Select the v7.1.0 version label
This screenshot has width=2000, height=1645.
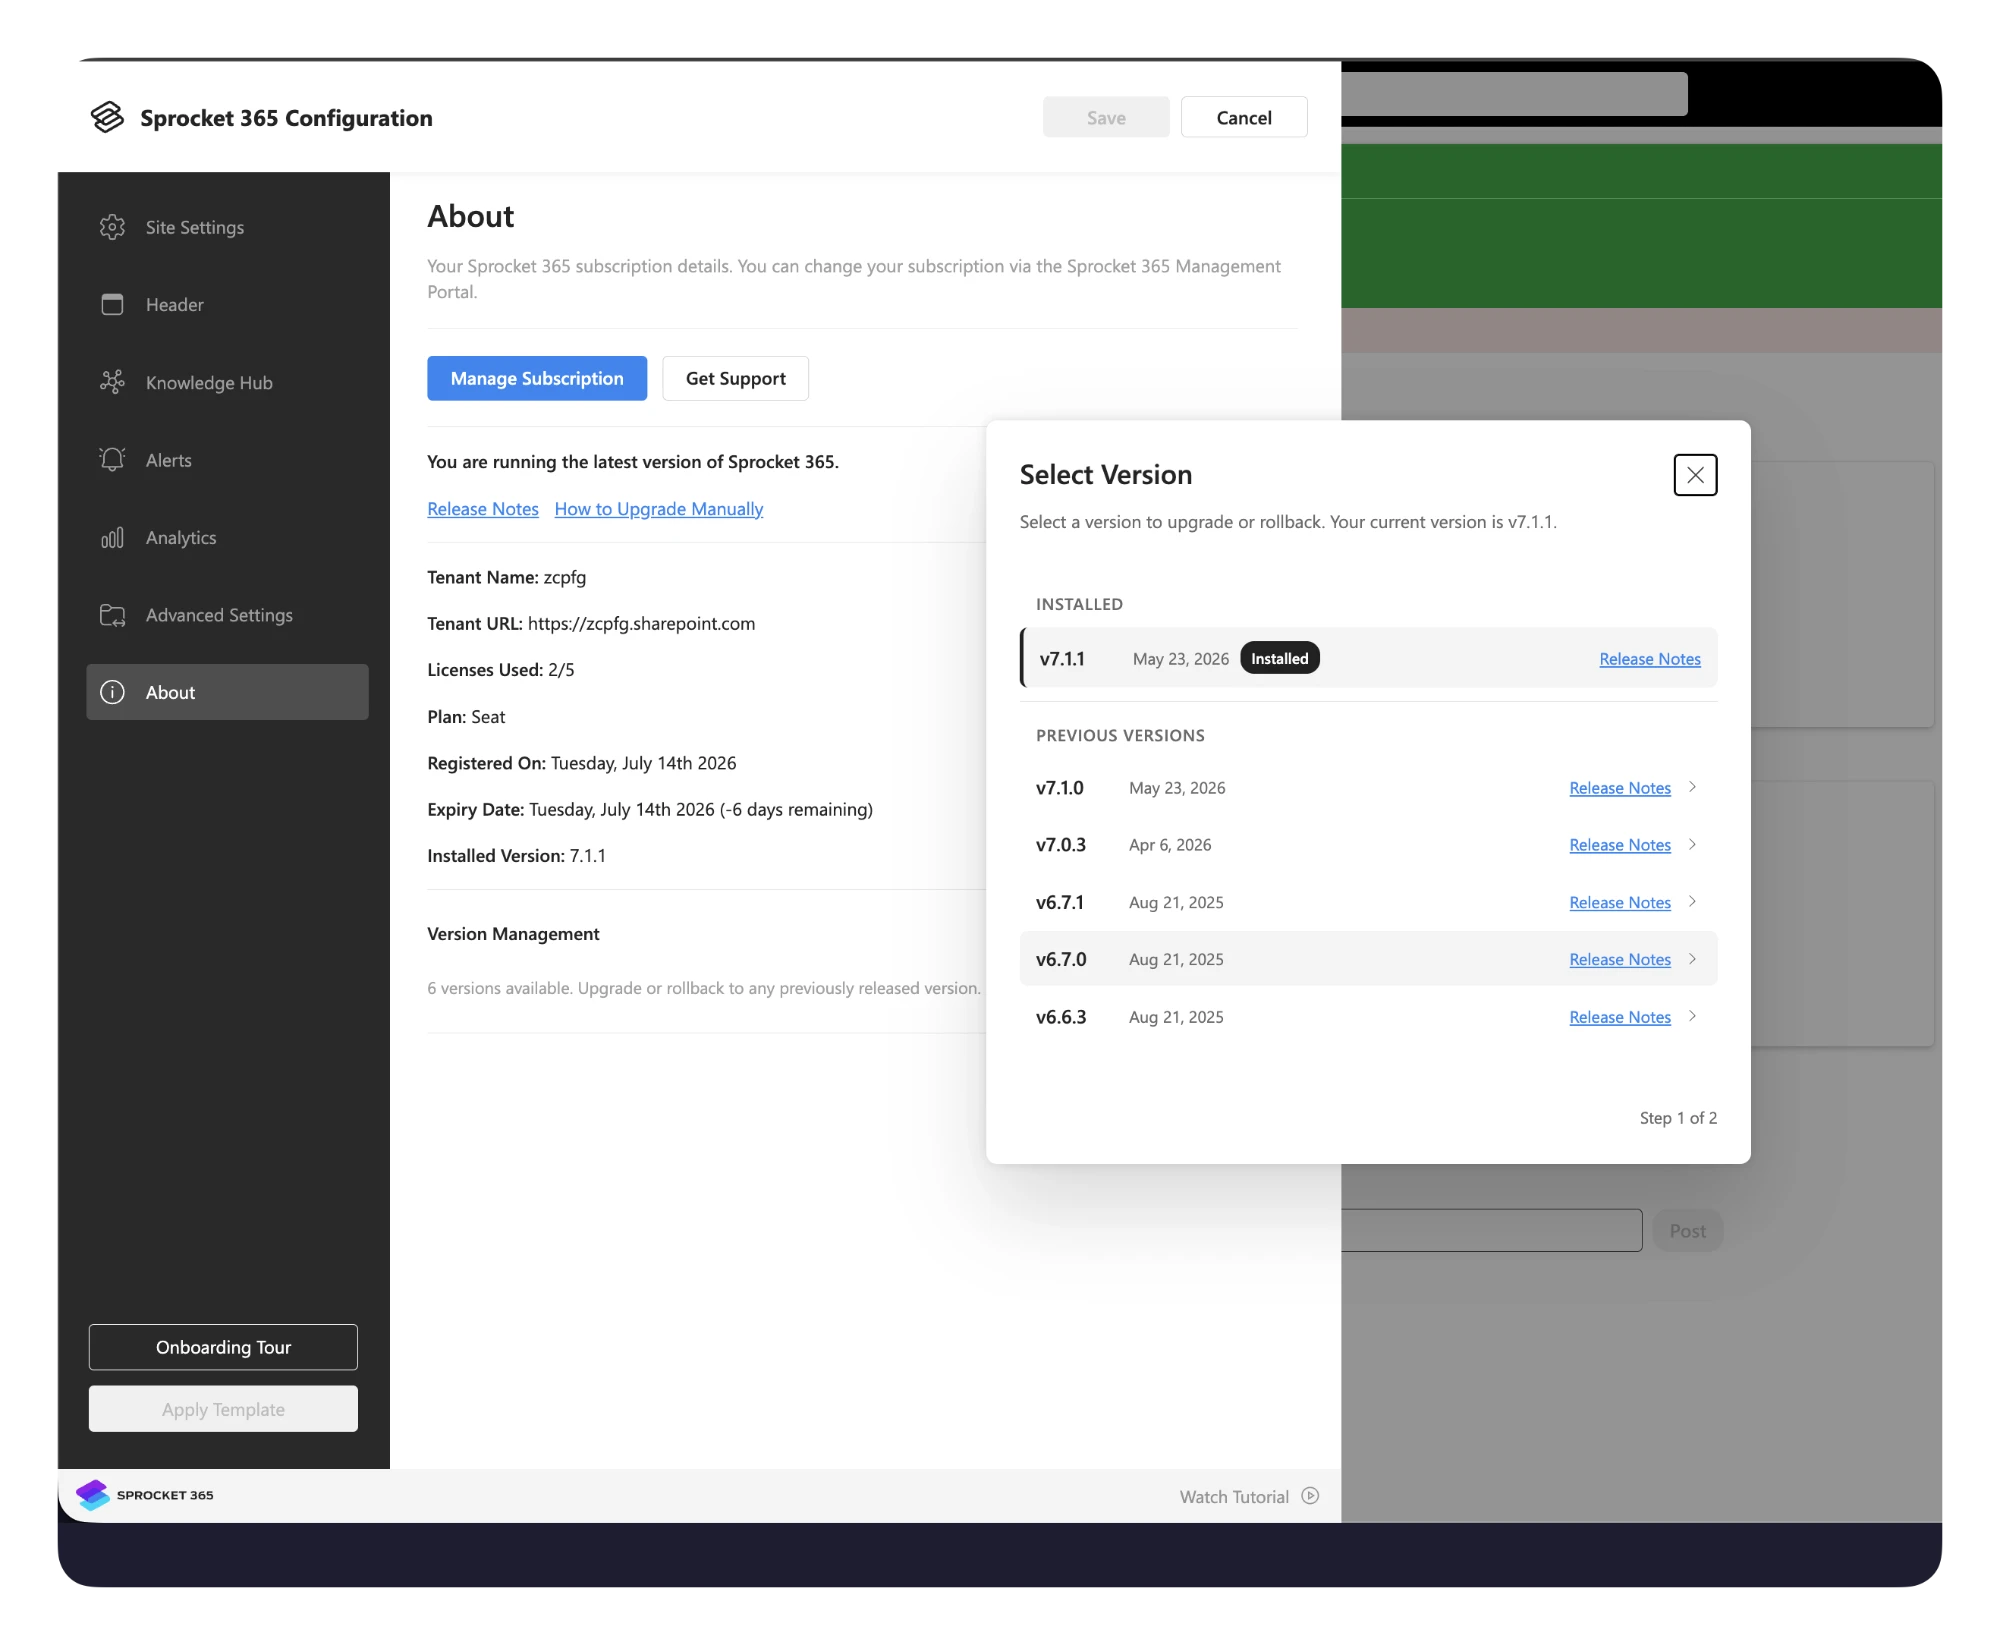(x=1060, y=788)
